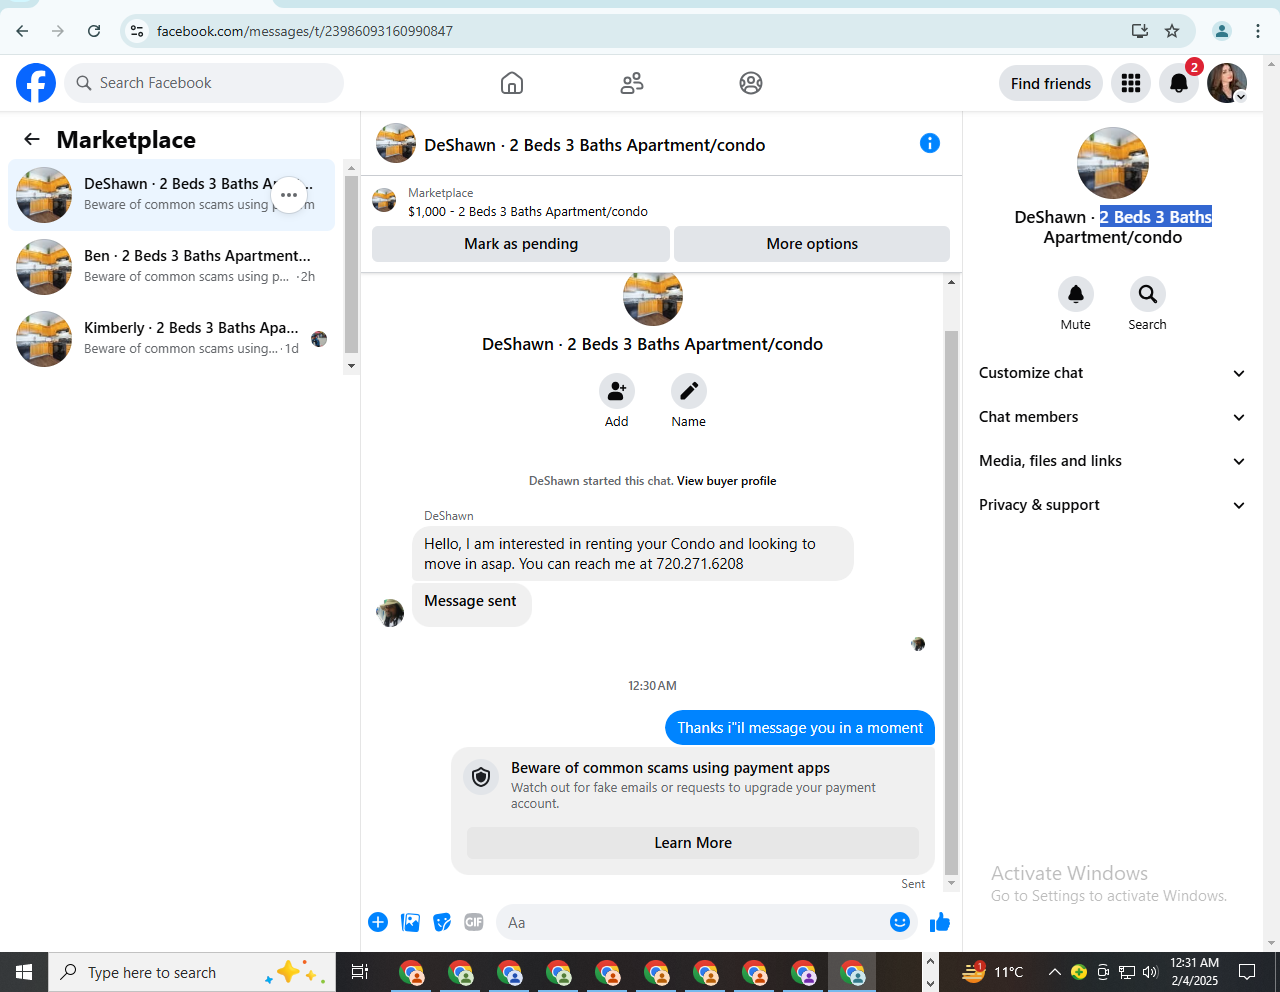Open the Windows Start menu
Screen dimensions: 1280x992
(x=24, y=972)
